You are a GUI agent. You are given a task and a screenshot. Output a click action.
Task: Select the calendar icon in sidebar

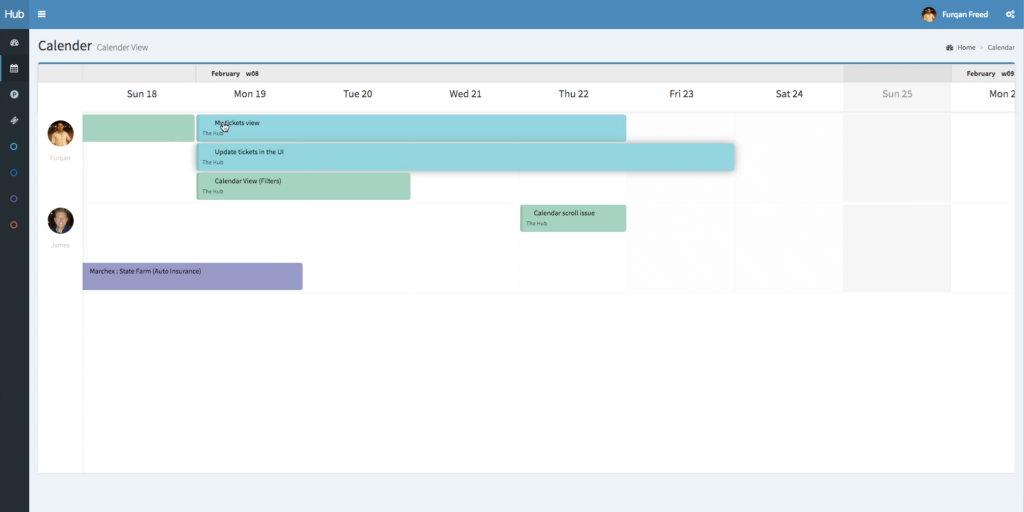(14, 69)
